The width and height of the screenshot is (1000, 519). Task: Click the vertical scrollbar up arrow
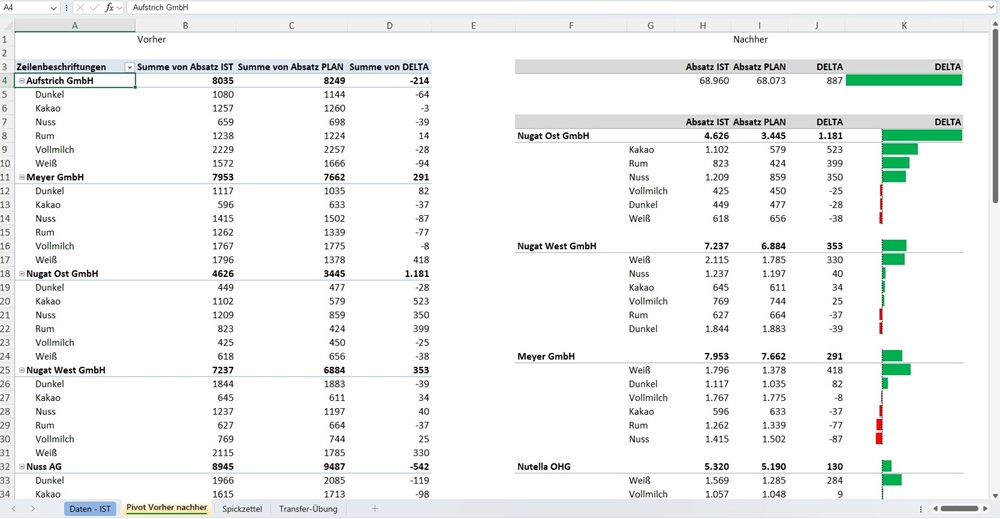pyautogui.click(x=995, y=25)
